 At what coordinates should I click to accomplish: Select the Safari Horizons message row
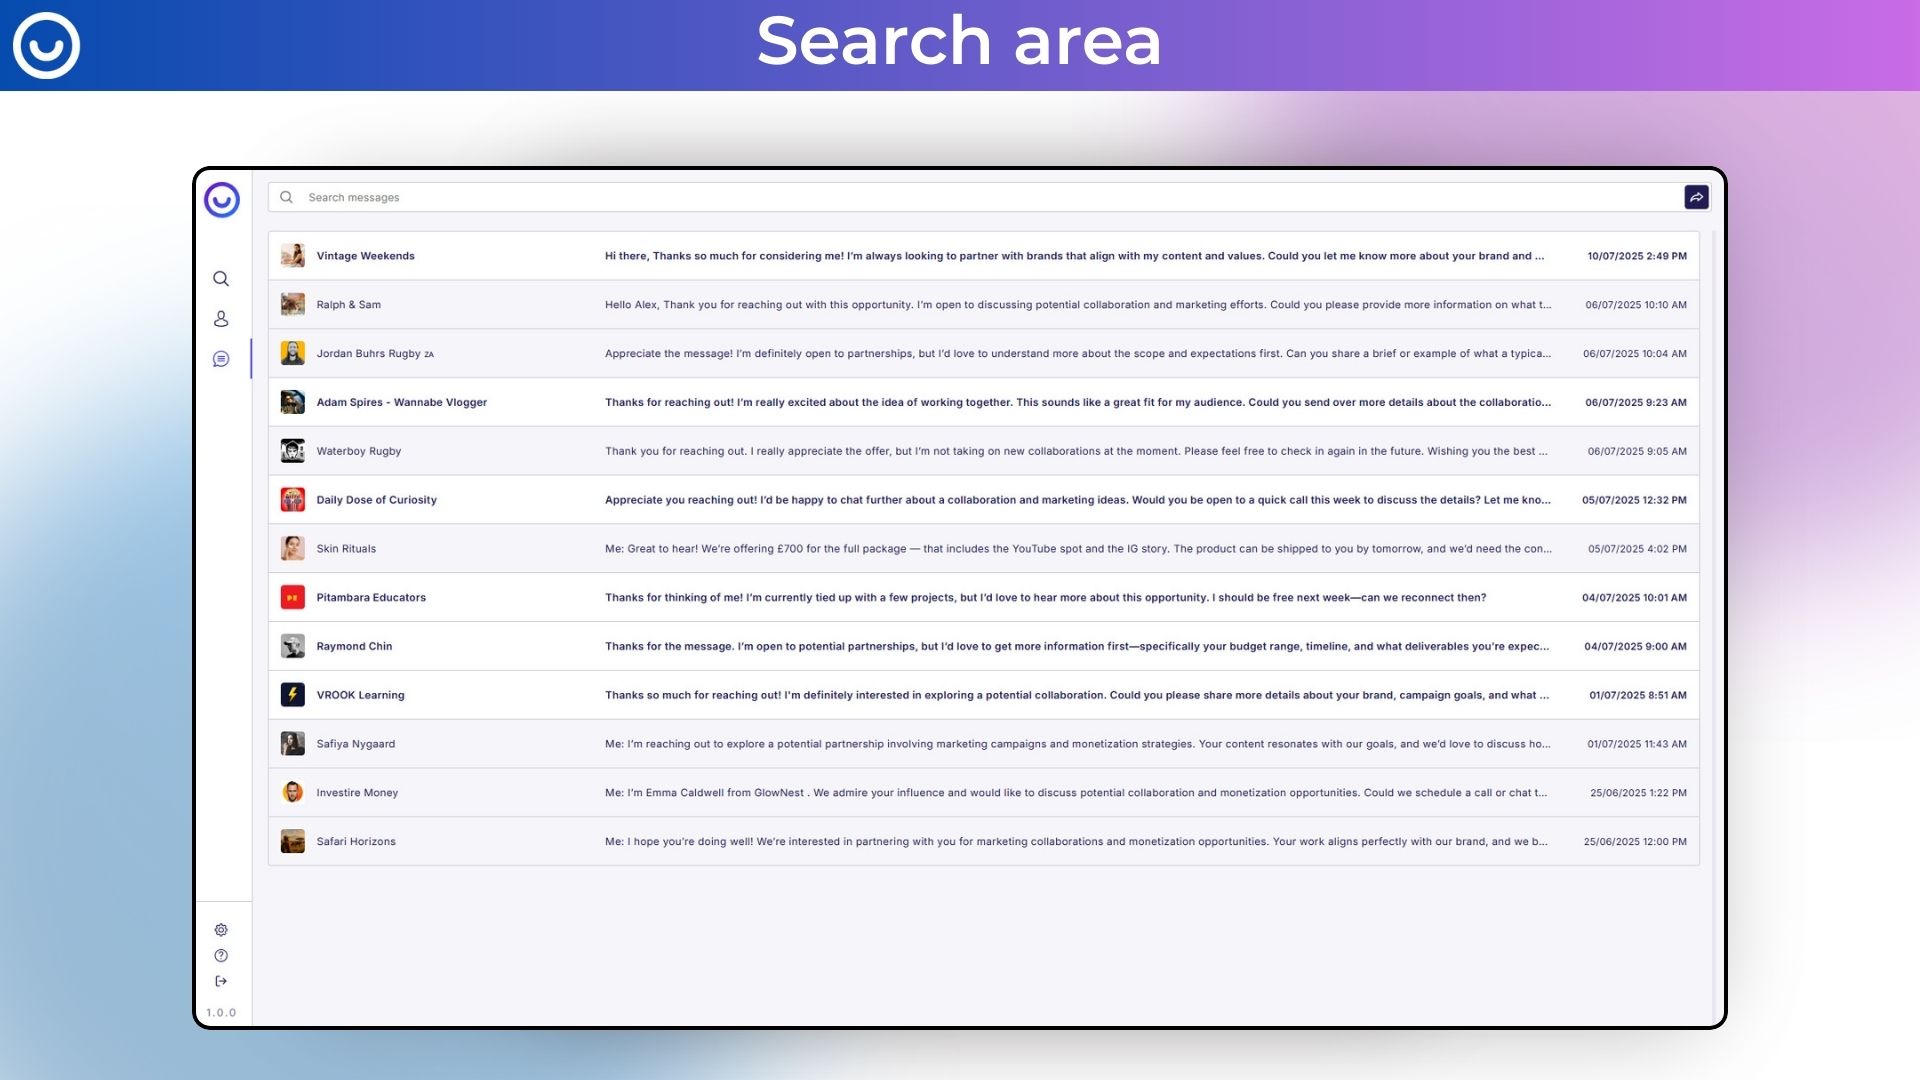pos(357,842)
